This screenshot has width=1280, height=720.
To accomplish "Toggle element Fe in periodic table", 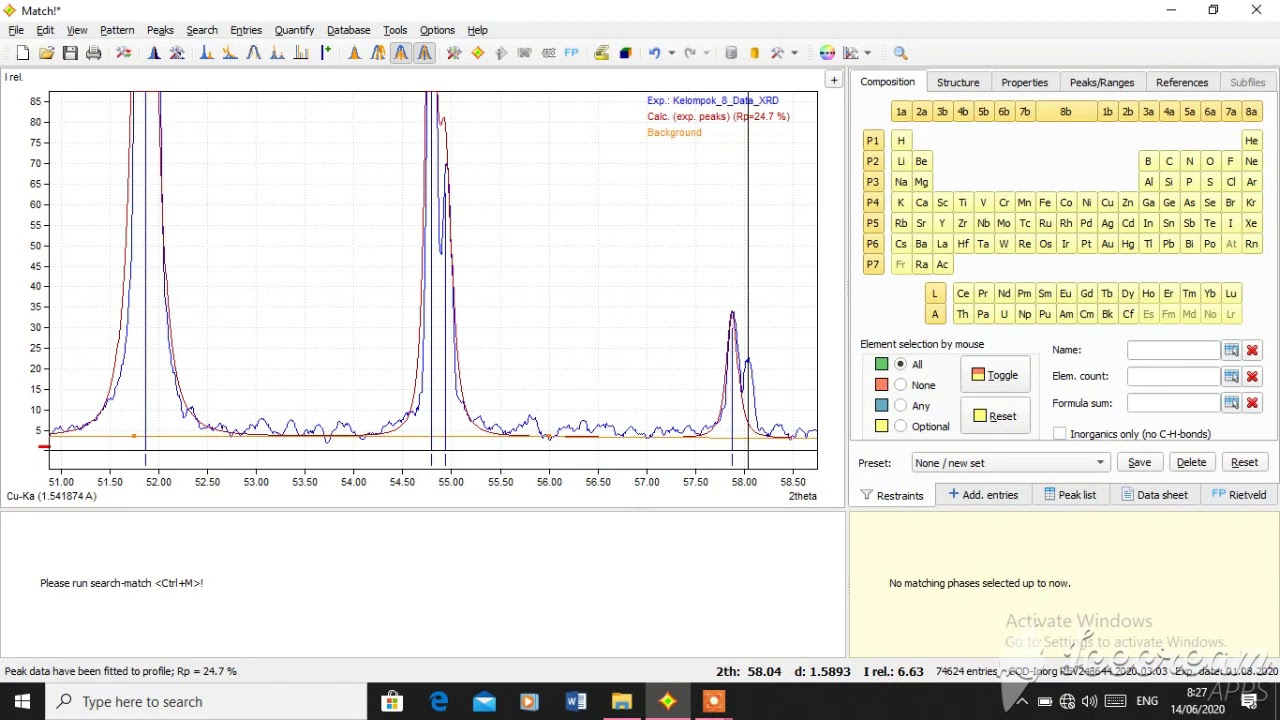I will 1045,202.
